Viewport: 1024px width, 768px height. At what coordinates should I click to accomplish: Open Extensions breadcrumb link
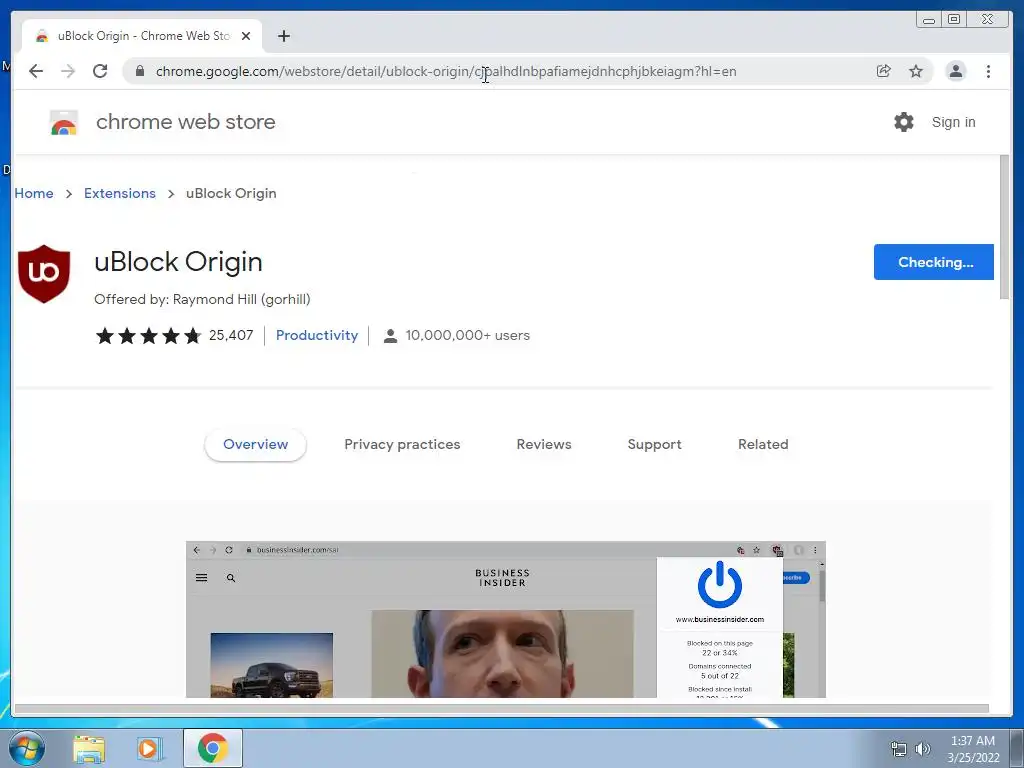click(120, 193)
